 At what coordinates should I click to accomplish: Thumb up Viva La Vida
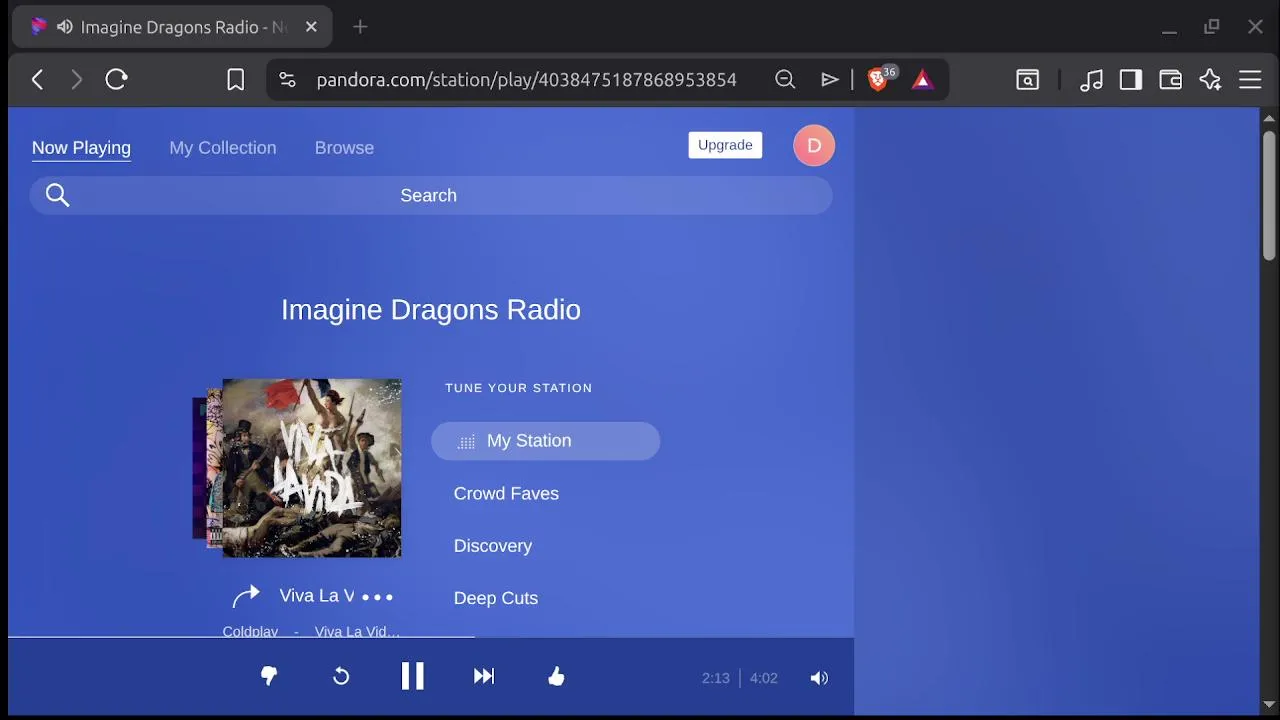[x=556, y=677]
